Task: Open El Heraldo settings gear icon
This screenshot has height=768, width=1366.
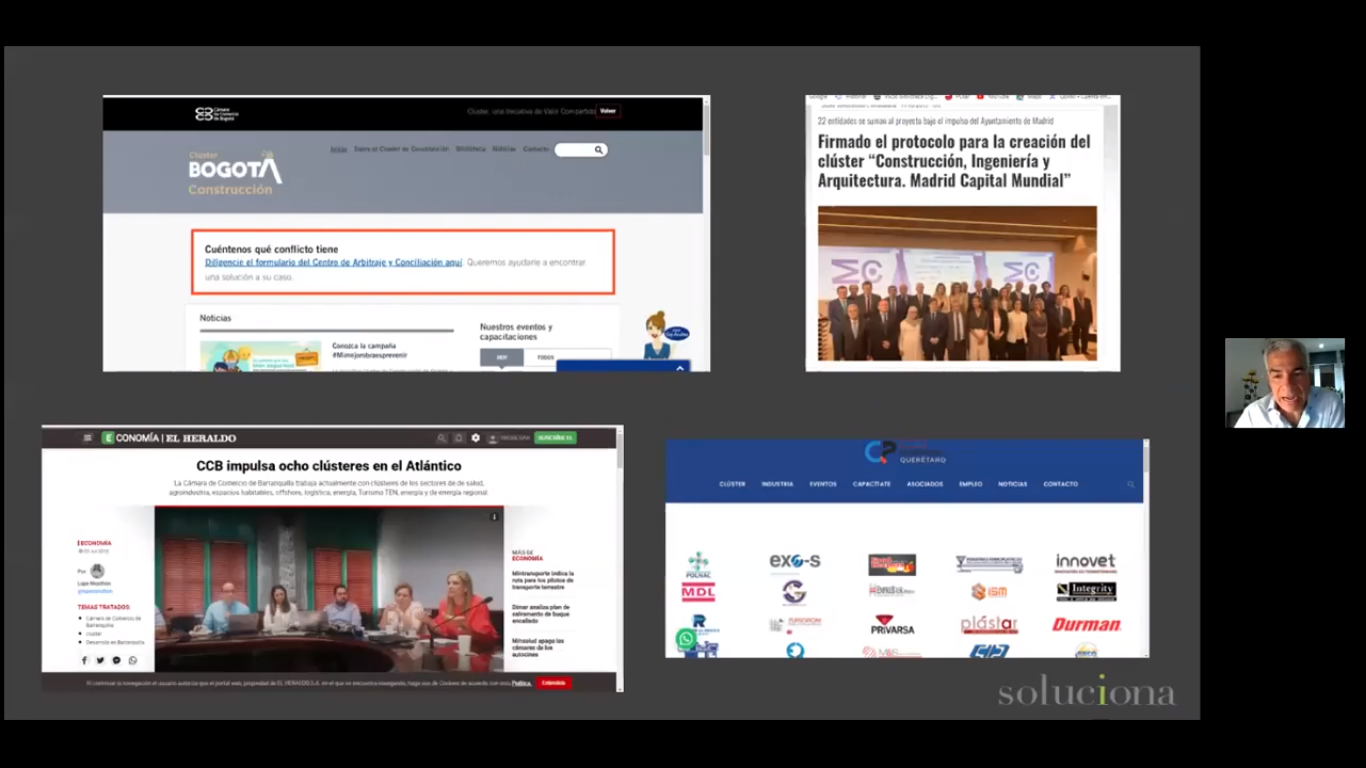Action: click(x=476, y=438)
